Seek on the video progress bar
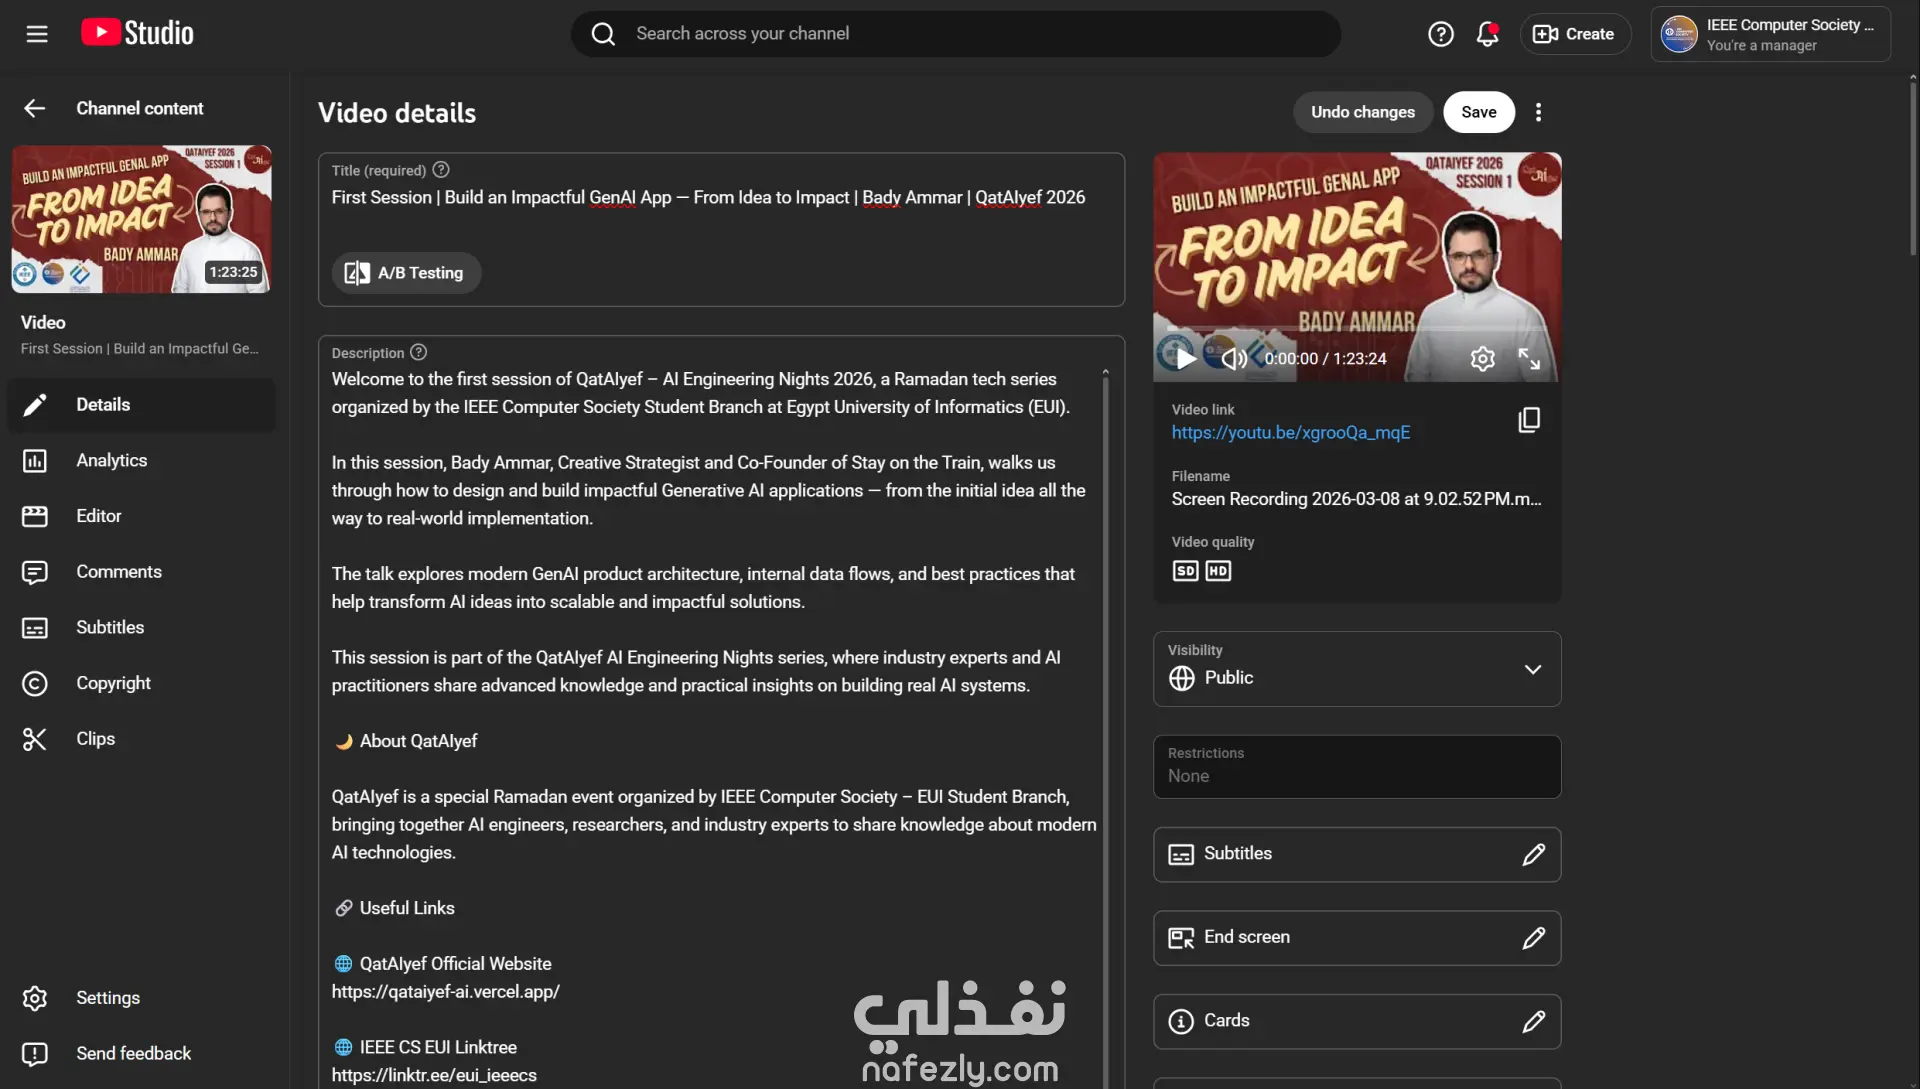Image resolution: width=1920 pixels, height=1089 pixels. click(1357, 328)
